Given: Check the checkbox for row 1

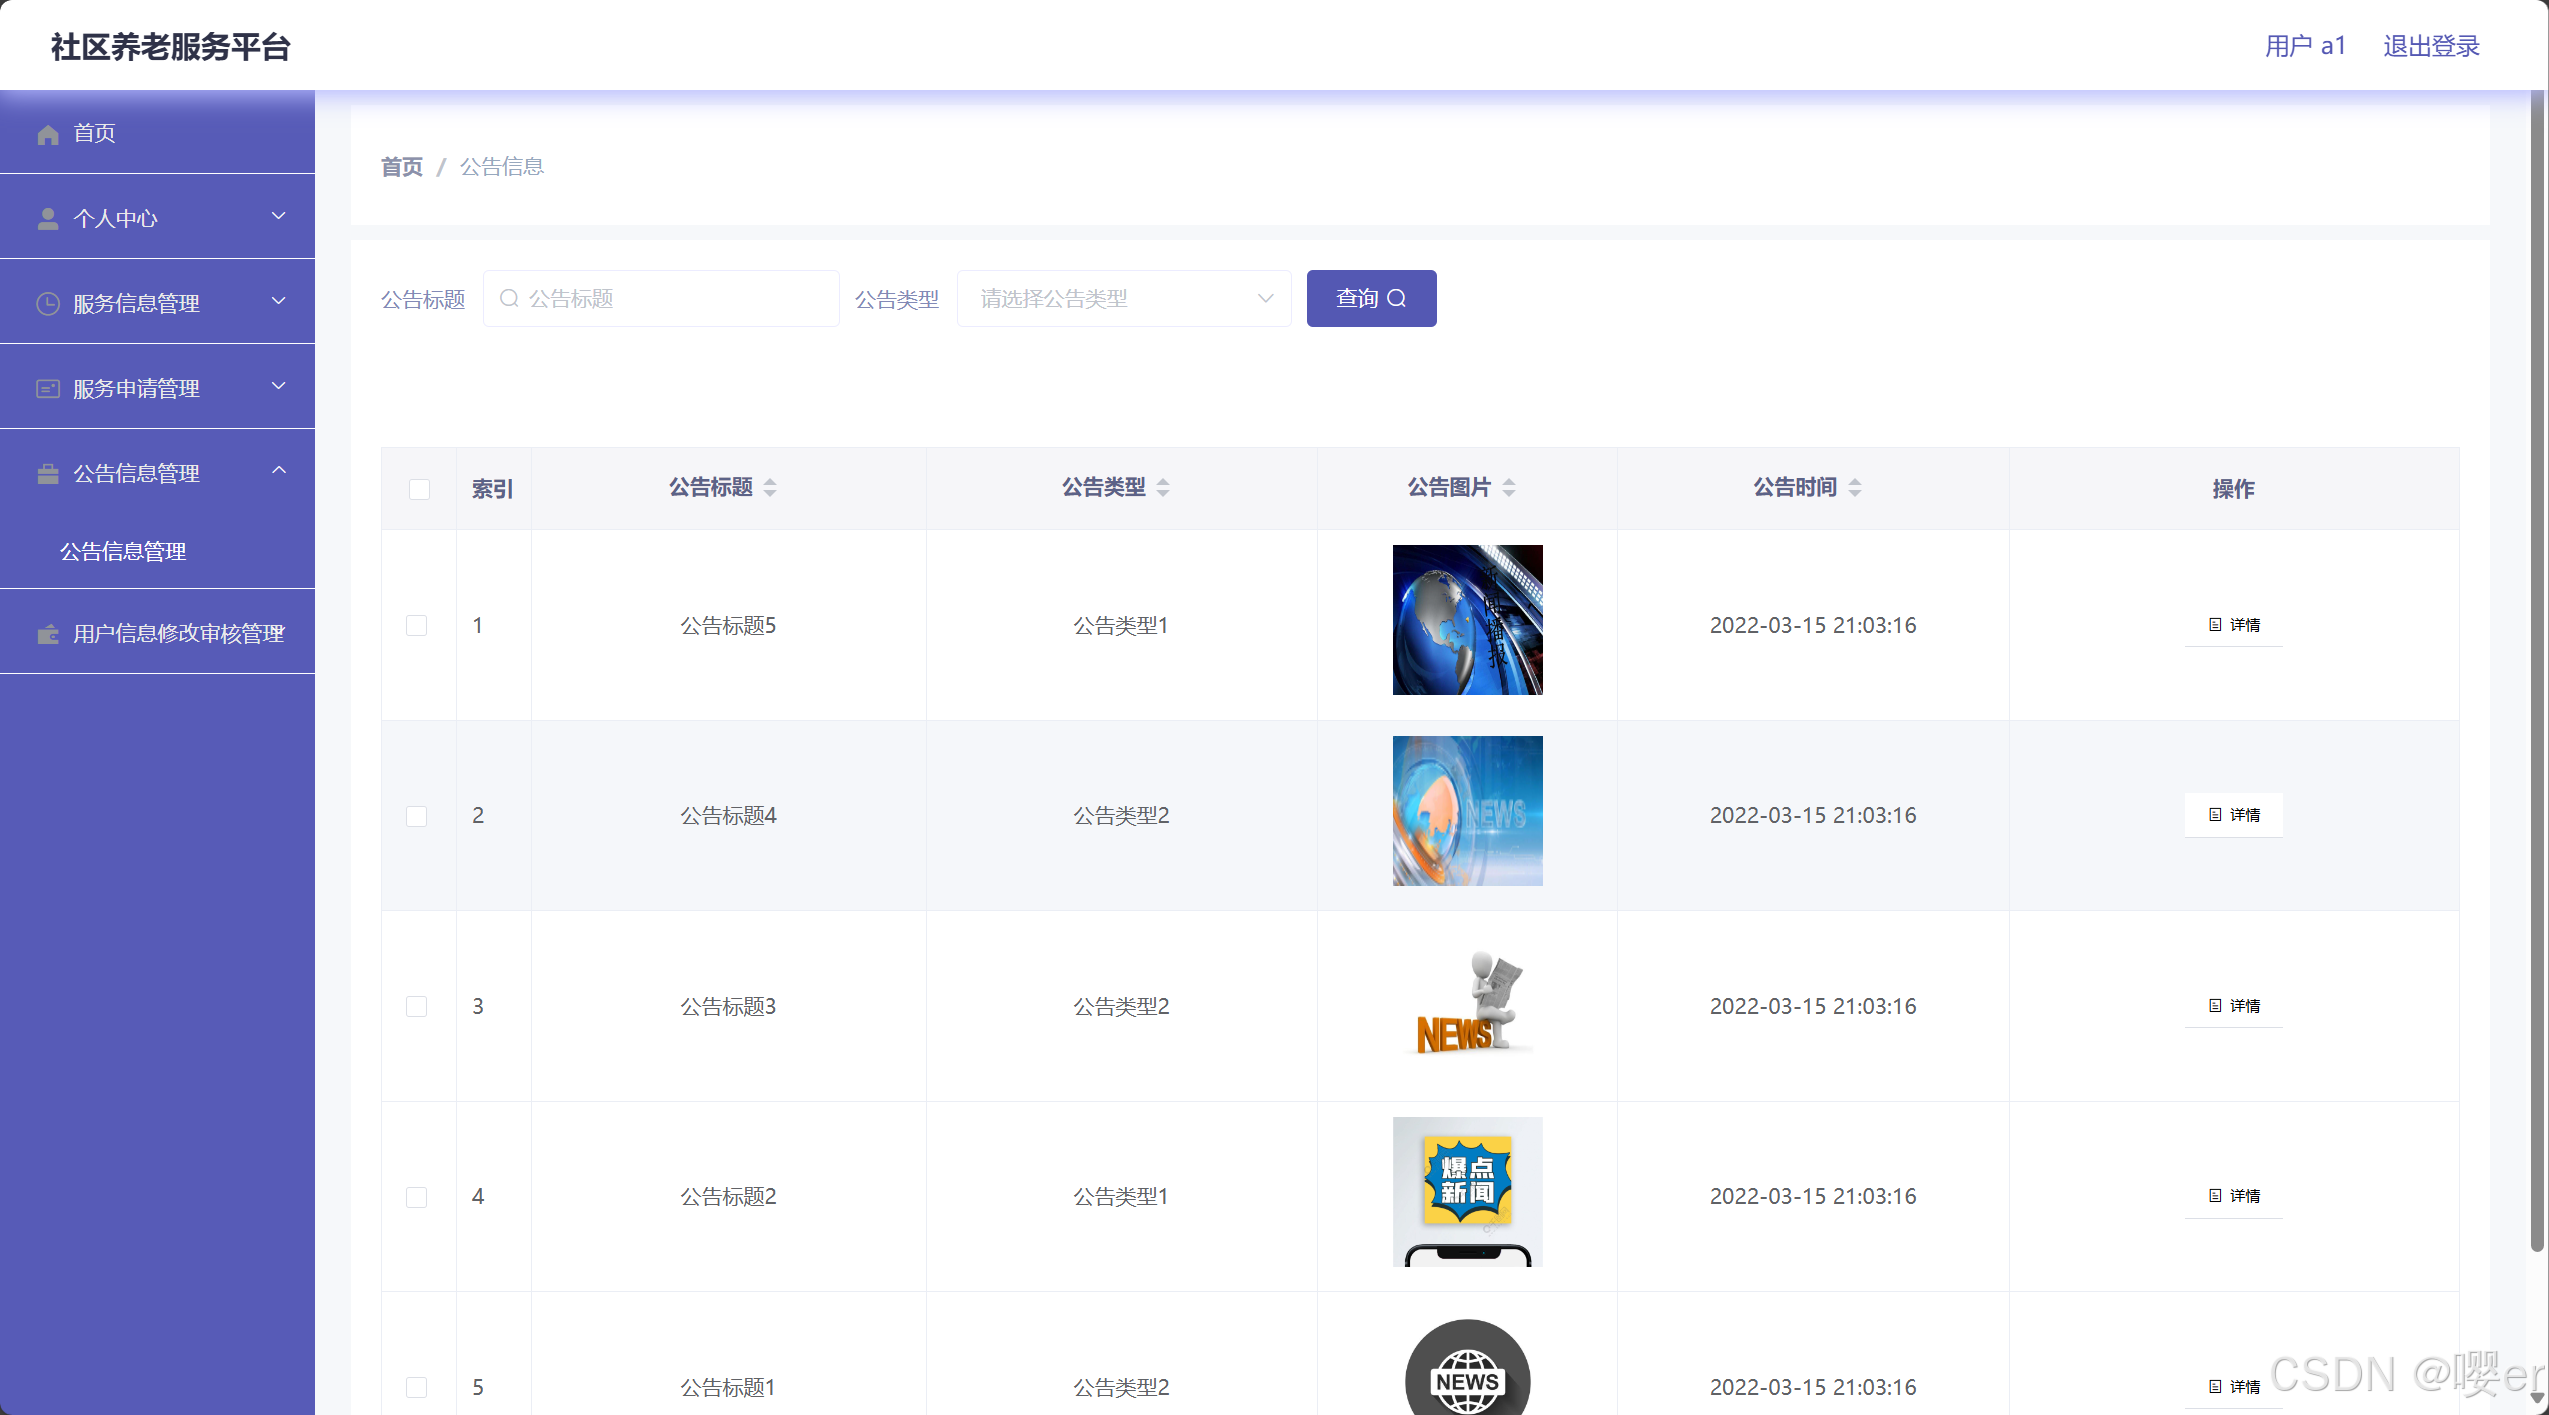Looking at the screenshot, I should click(x=417, y=626).
